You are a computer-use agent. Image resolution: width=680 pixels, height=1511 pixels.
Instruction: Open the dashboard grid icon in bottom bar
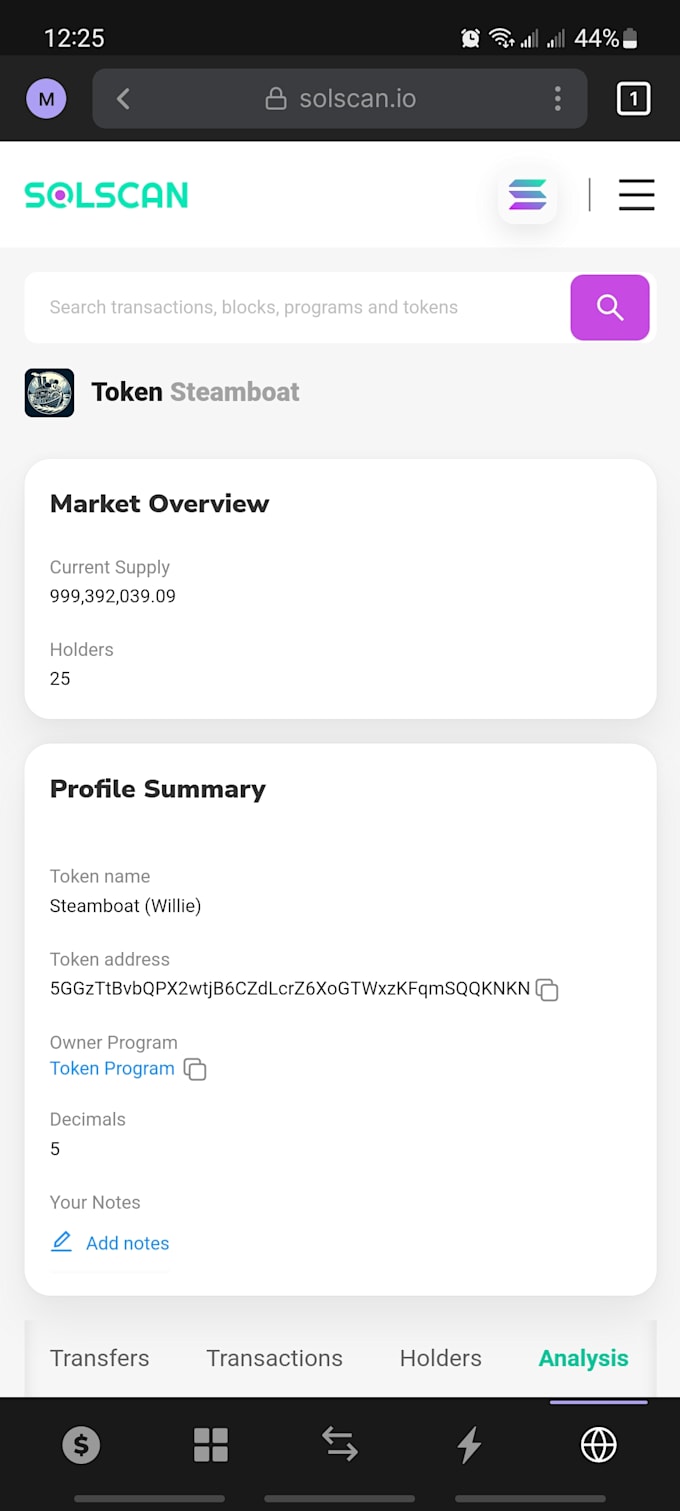(x=210, y=1444)
